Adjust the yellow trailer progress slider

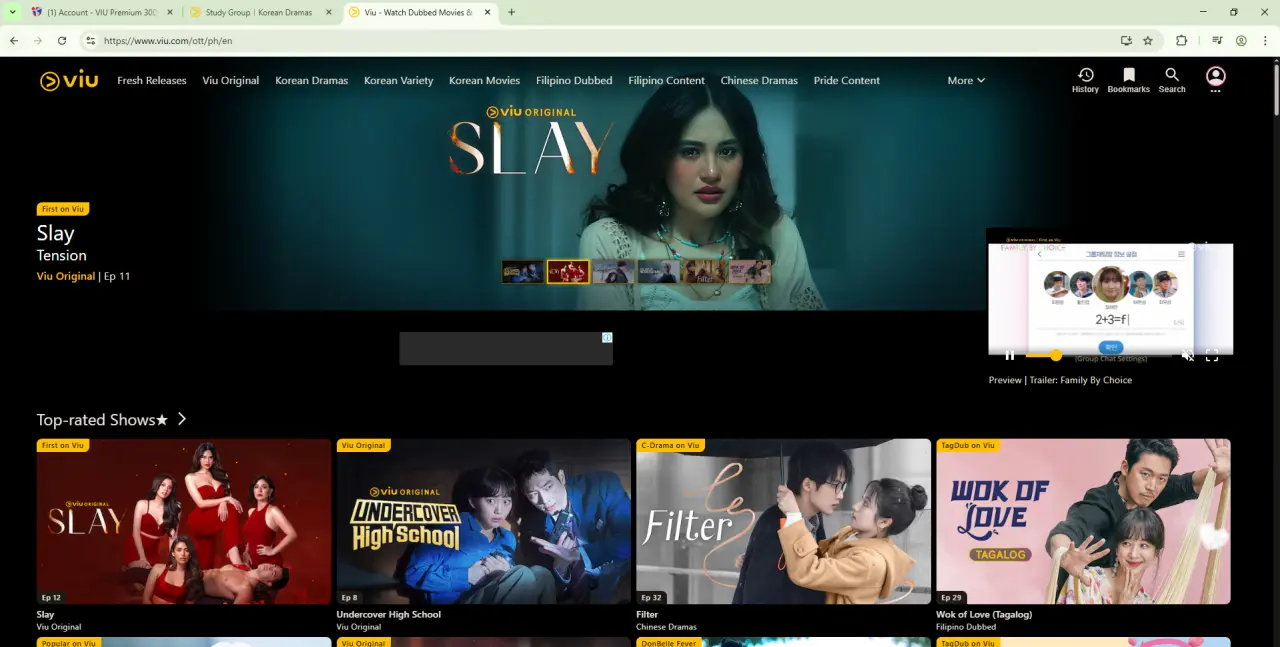pos(1056,355)
